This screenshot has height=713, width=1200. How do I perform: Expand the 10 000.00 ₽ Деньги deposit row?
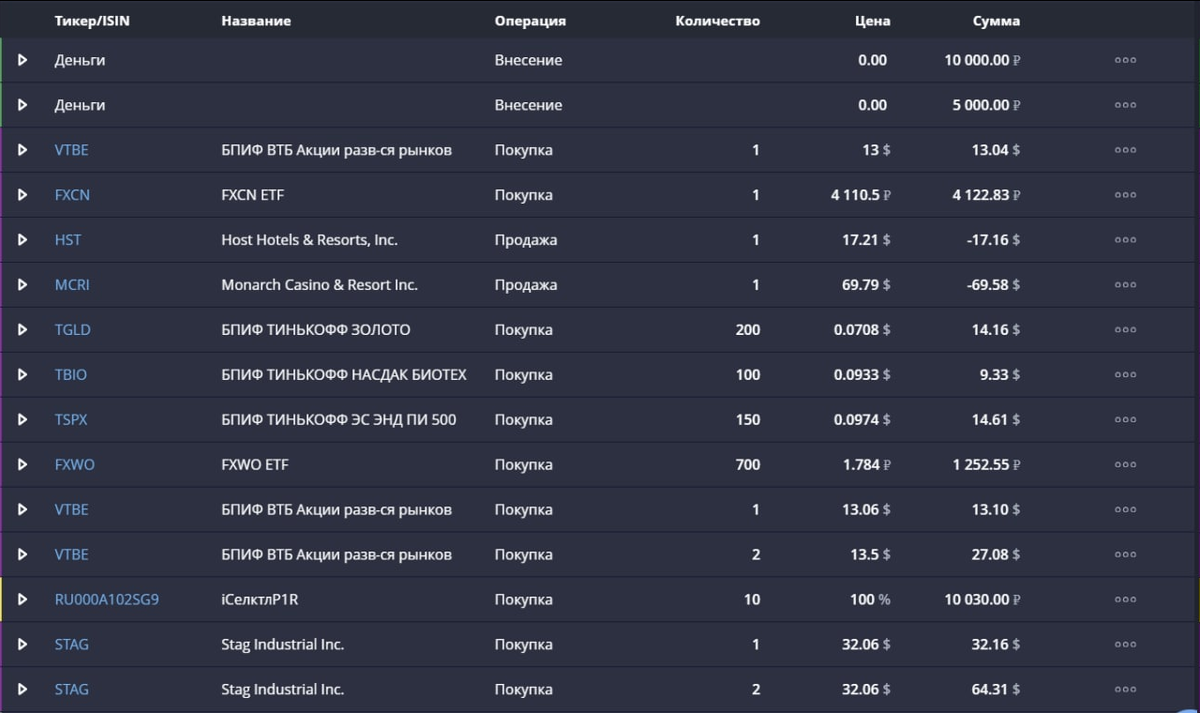pos(23,60)
